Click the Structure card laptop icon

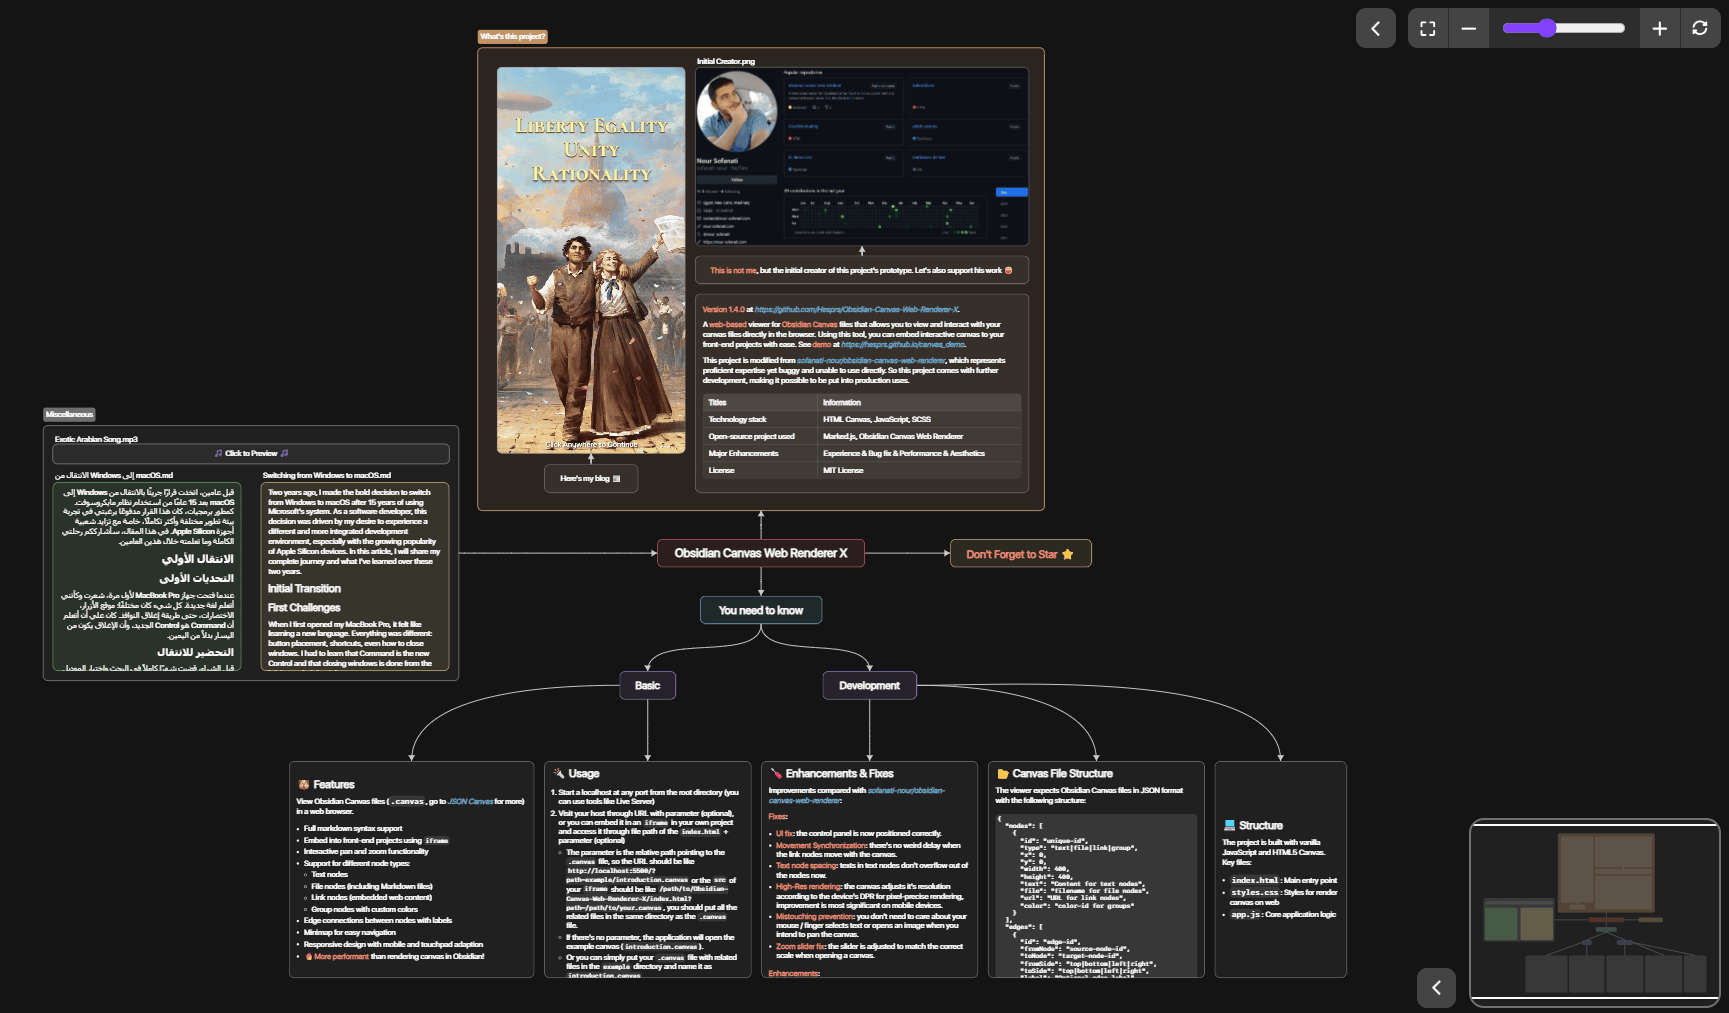pyautogui.click(x=1229, y=826)
